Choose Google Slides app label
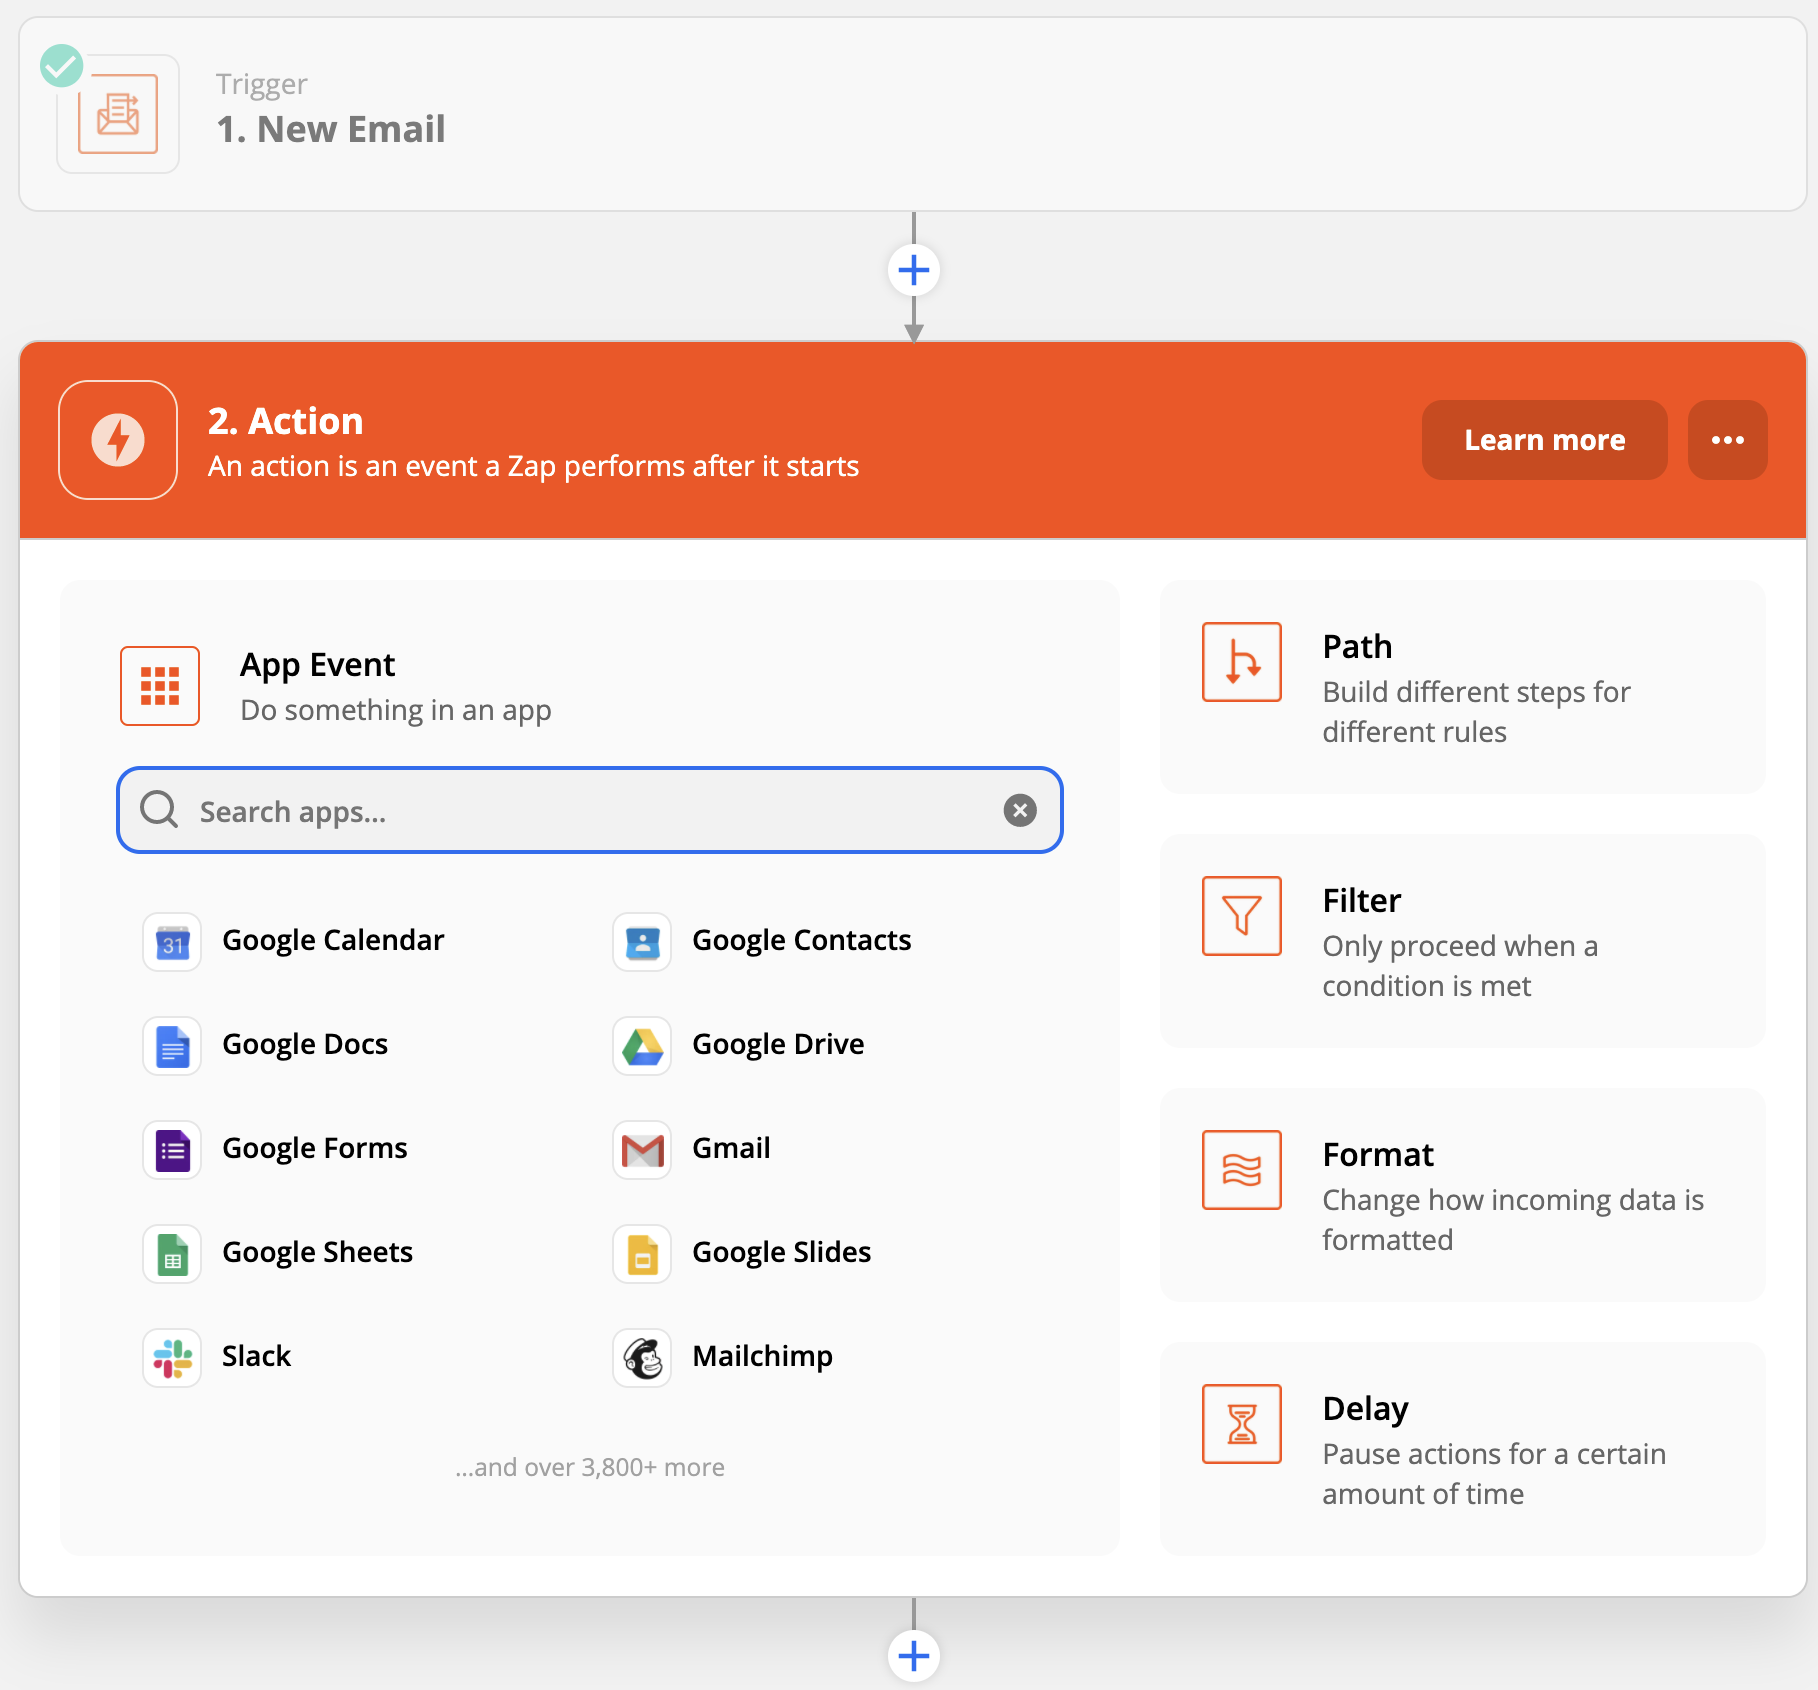The width and height of the screenshot is (1818, 1690). (782, 1252)
